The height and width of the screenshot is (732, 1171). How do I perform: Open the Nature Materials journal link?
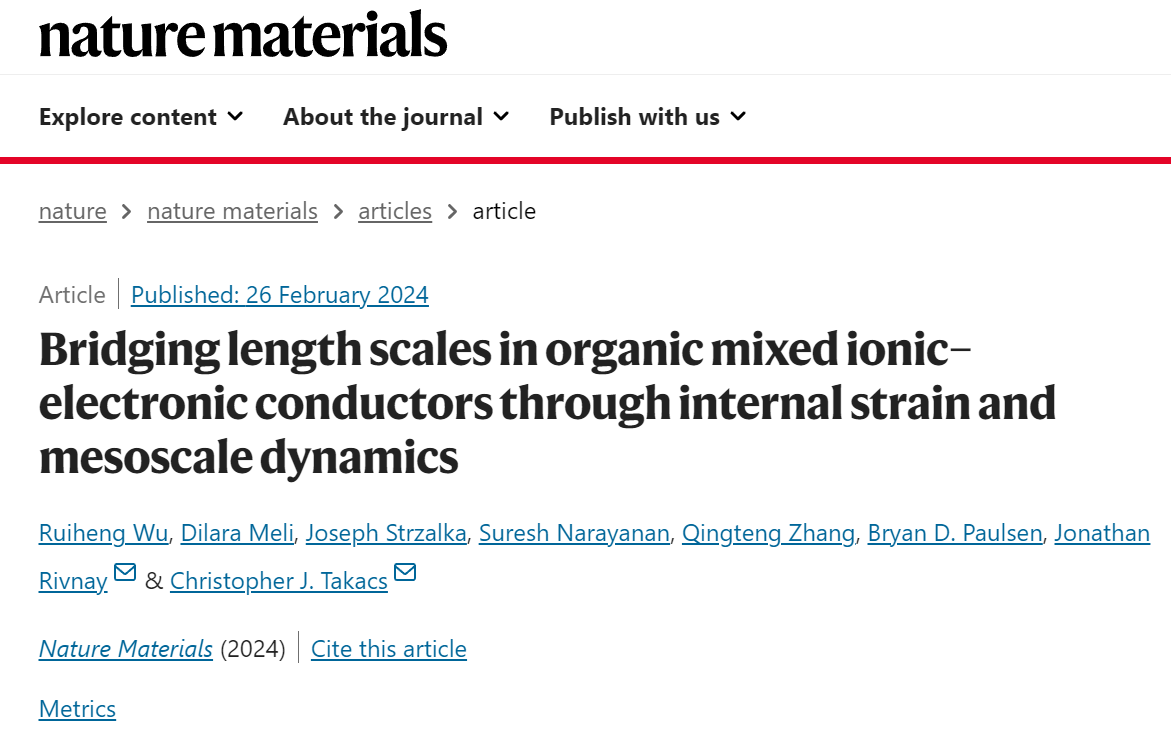click(x=126, y=649)
